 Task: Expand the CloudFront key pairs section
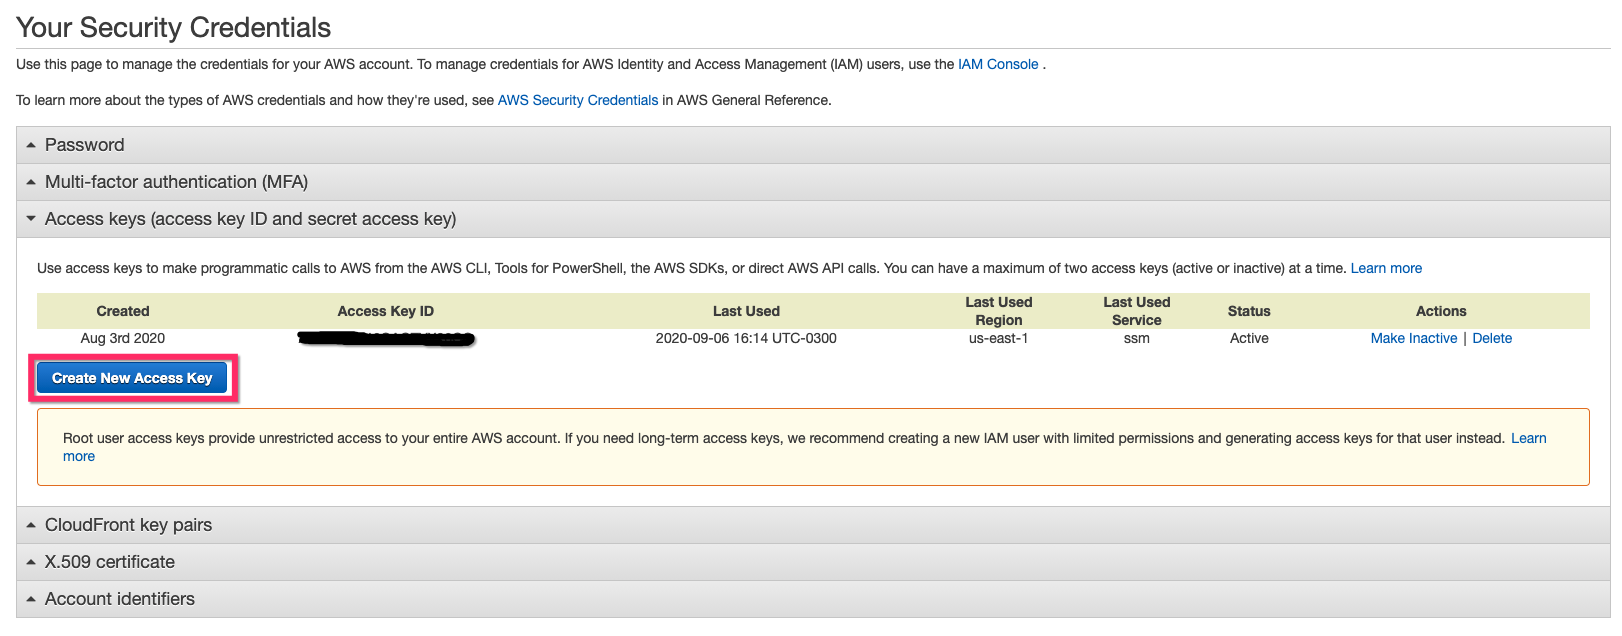click(813, 525)
